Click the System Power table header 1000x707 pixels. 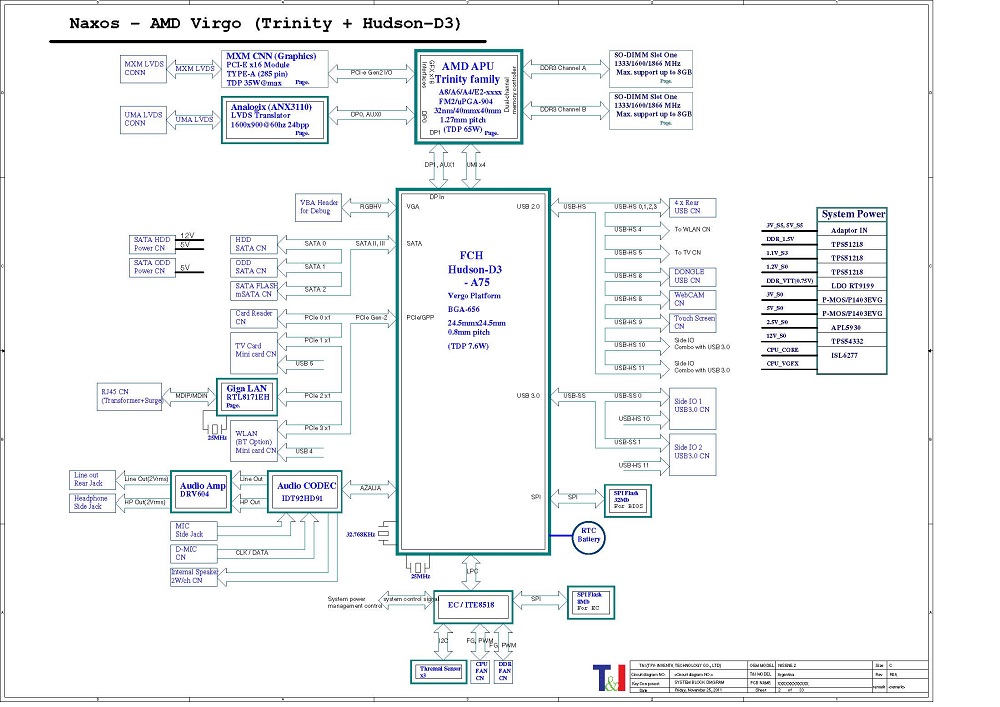(852, 214)
